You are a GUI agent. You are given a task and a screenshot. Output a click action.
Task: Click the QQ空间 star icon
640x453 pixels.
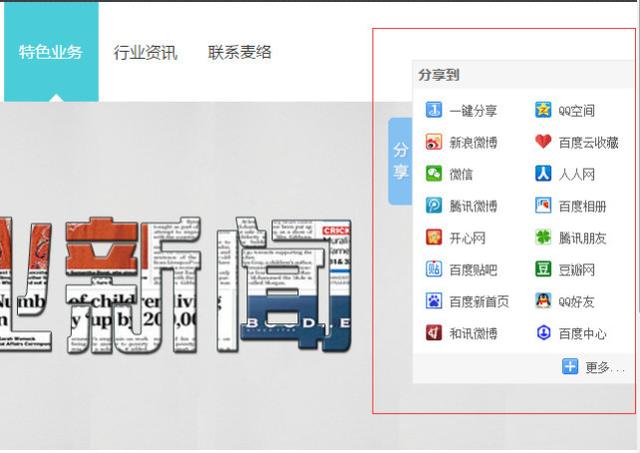click(x=543, y=110)
